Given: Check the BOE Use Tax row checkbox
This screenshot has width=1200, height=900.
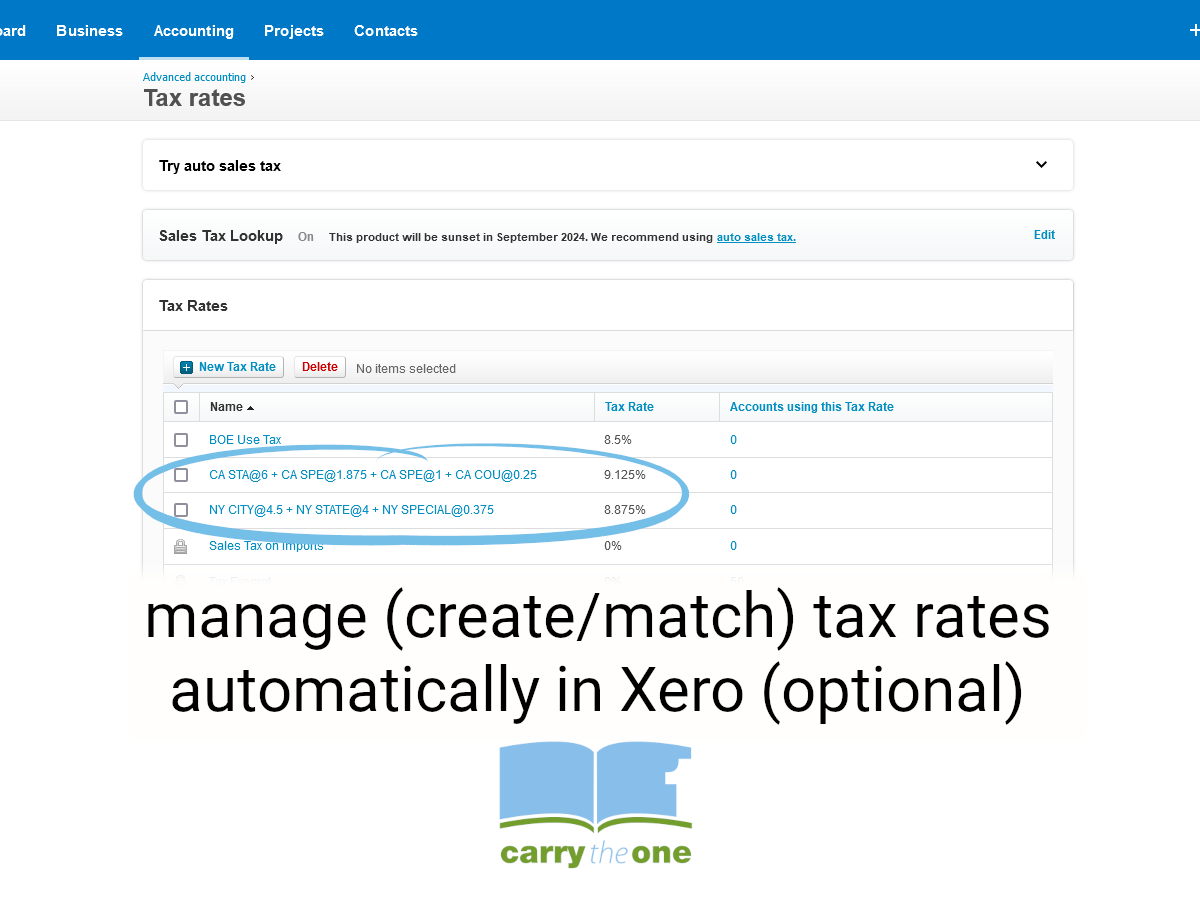Looking at the screenshot, I should tap(181, 440).
